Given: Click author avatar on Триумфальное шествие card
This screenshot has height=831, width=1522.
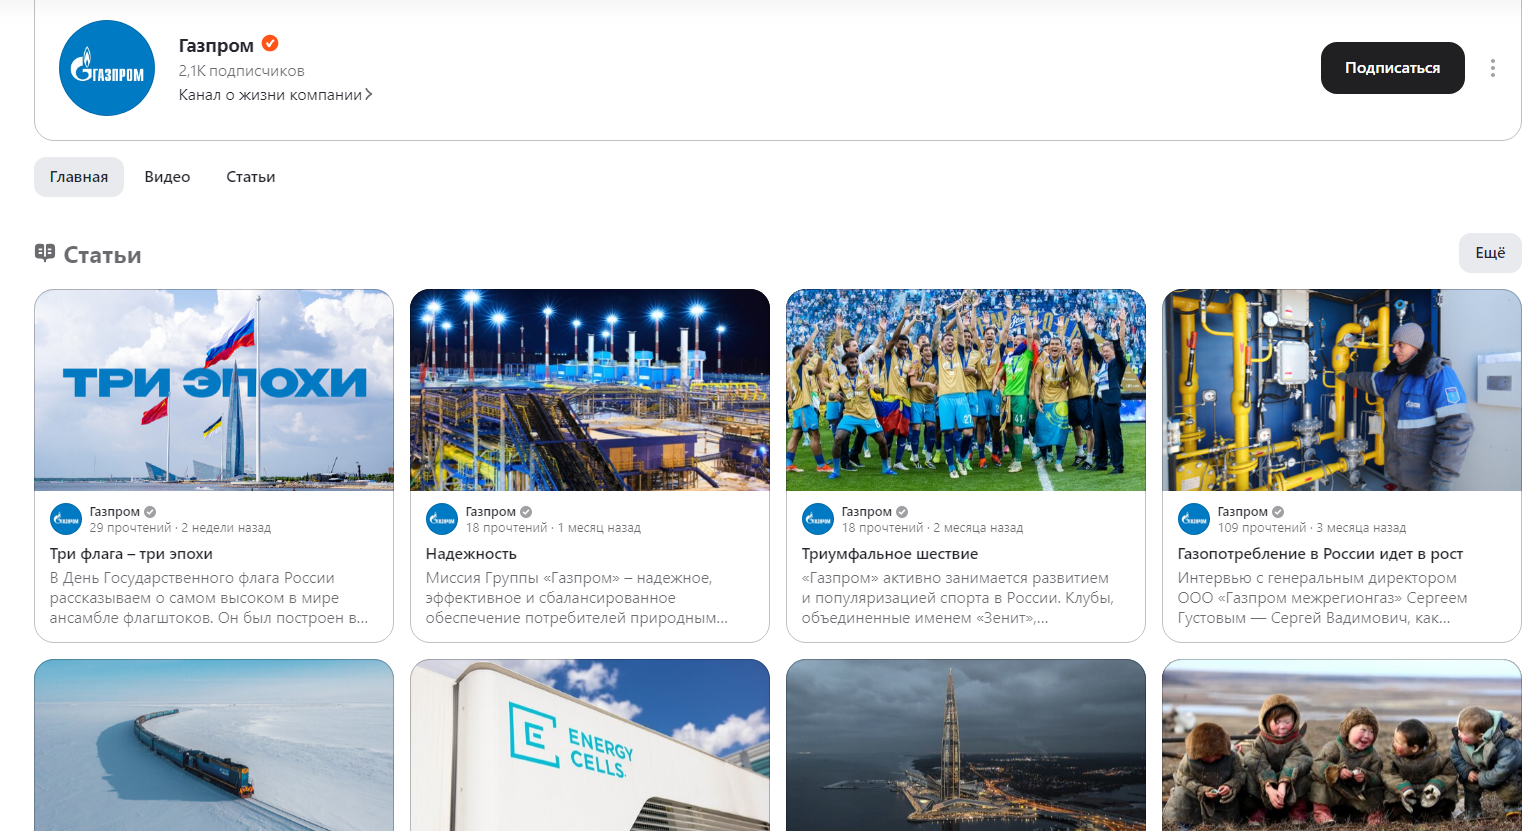Looking at the screenshot, I should click(818, 519).
